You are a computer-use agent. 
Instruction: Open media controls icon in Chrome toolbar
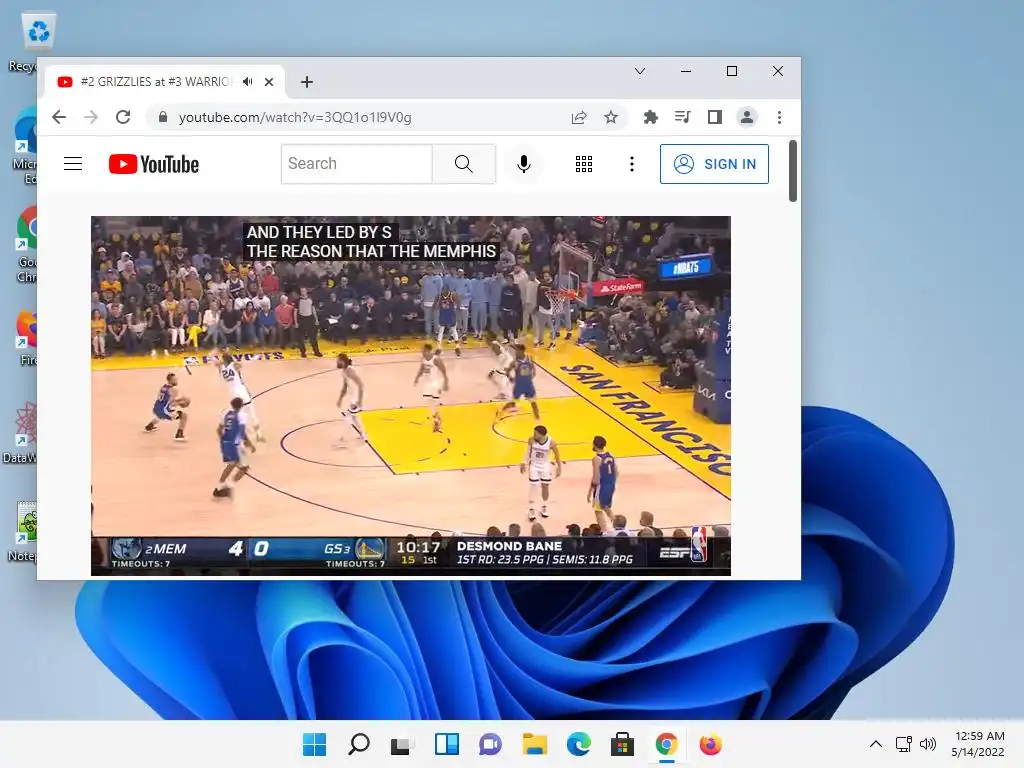(x=682, y=118)
